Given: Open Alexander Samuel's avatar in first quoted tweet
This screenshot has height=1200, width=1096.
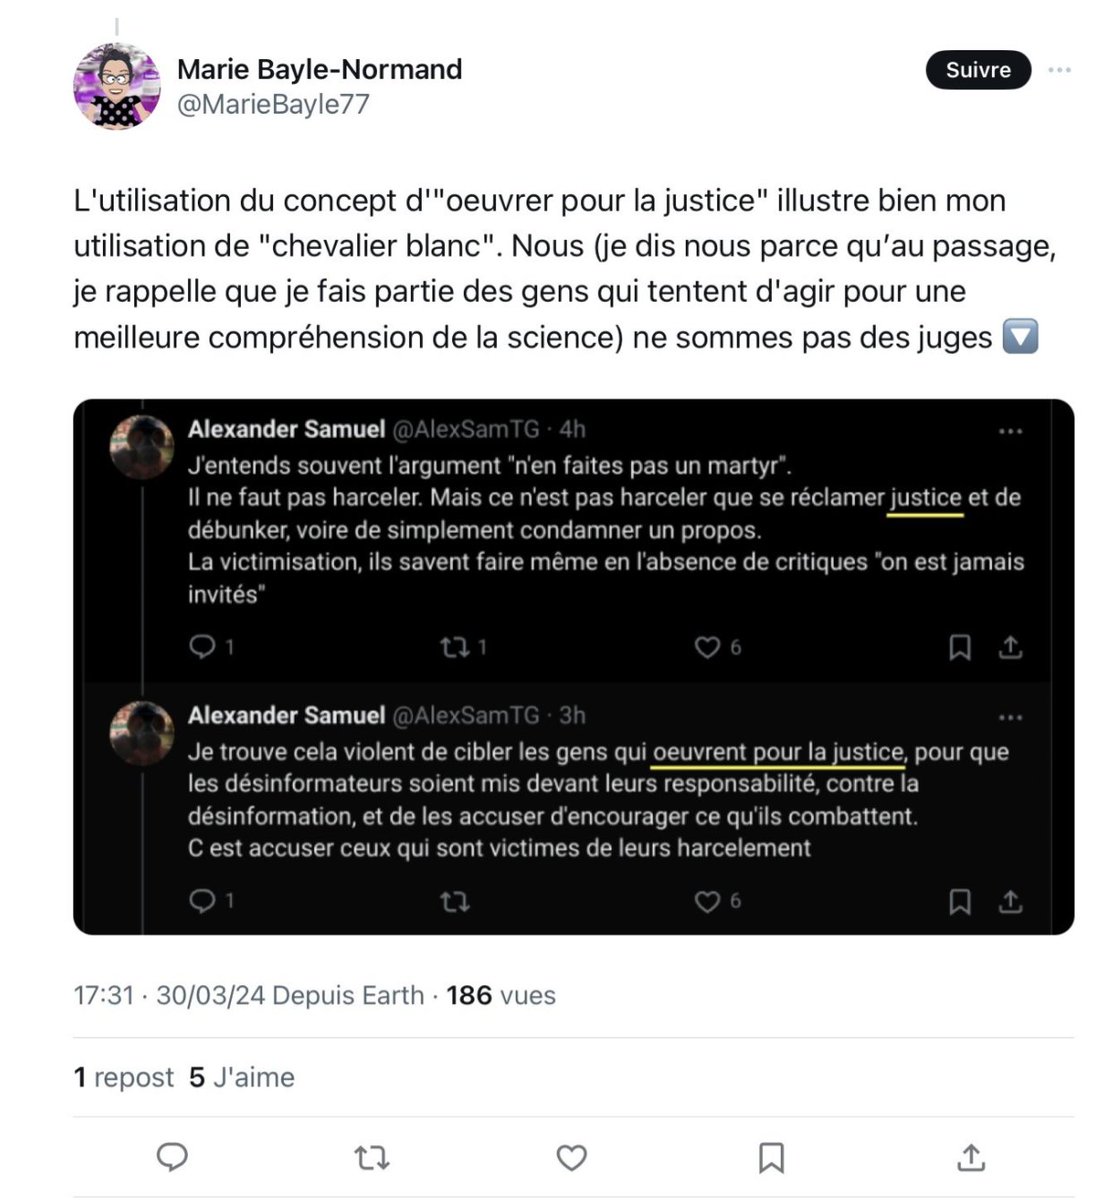Looking at the screenshot, I should click(142, 446).
